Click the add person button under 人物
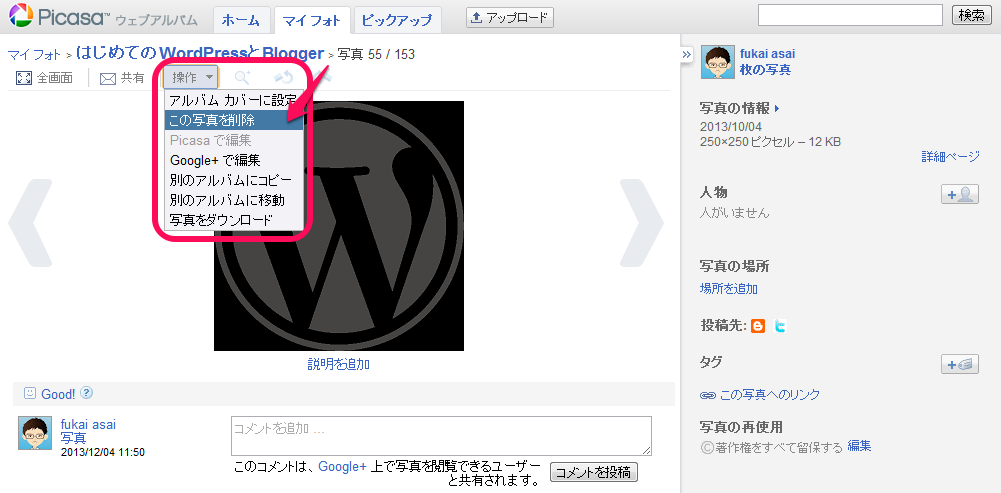1001x493 pixels. pyautogui.click(x=960, y=194)
